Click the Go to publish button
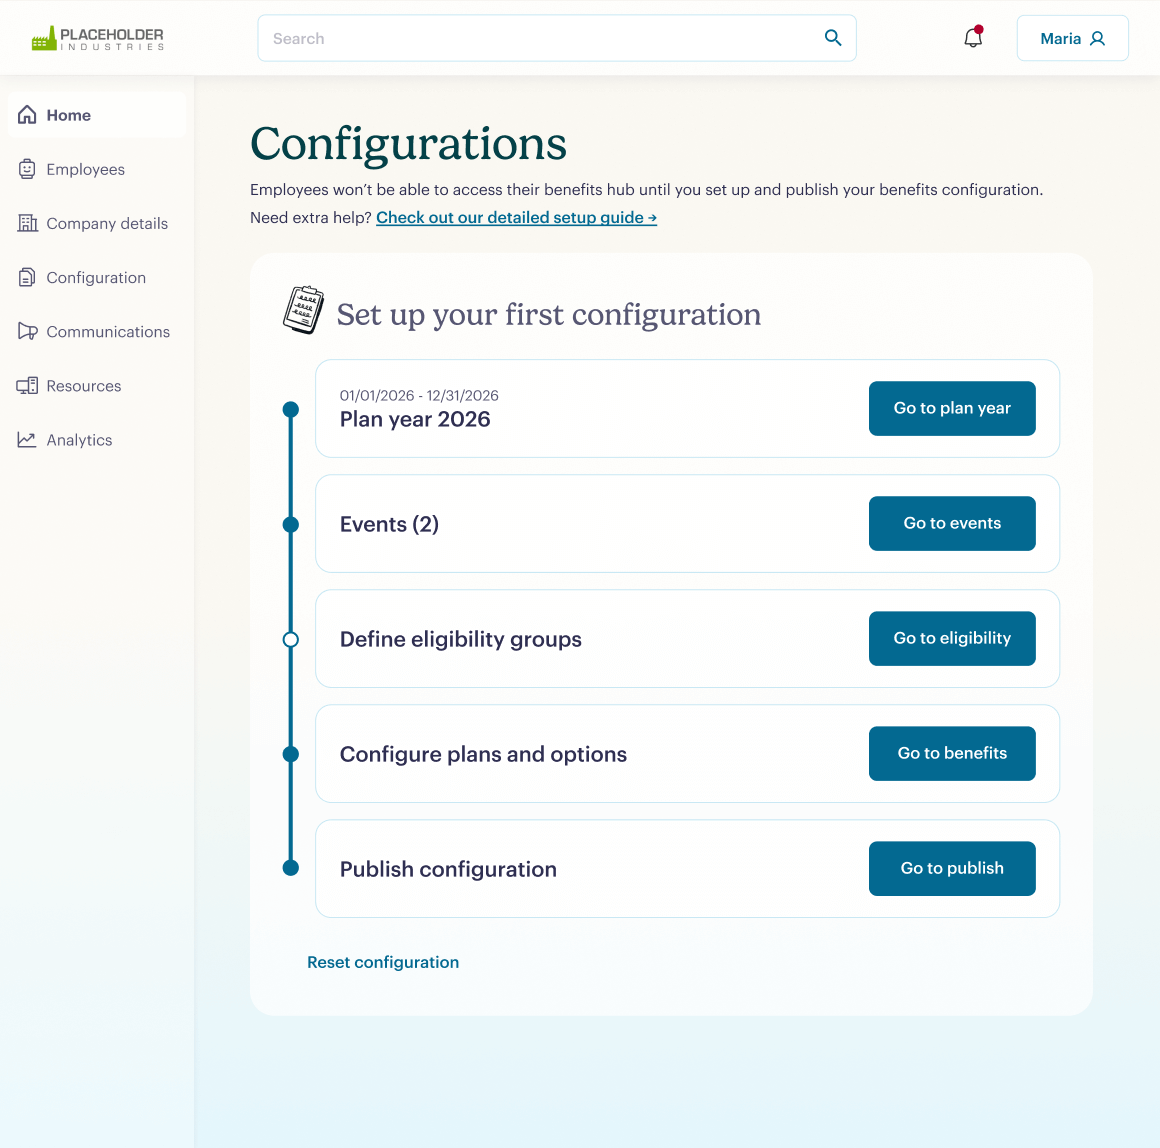This screenshot has height=1148, width=1160. [x=951, y=868]
